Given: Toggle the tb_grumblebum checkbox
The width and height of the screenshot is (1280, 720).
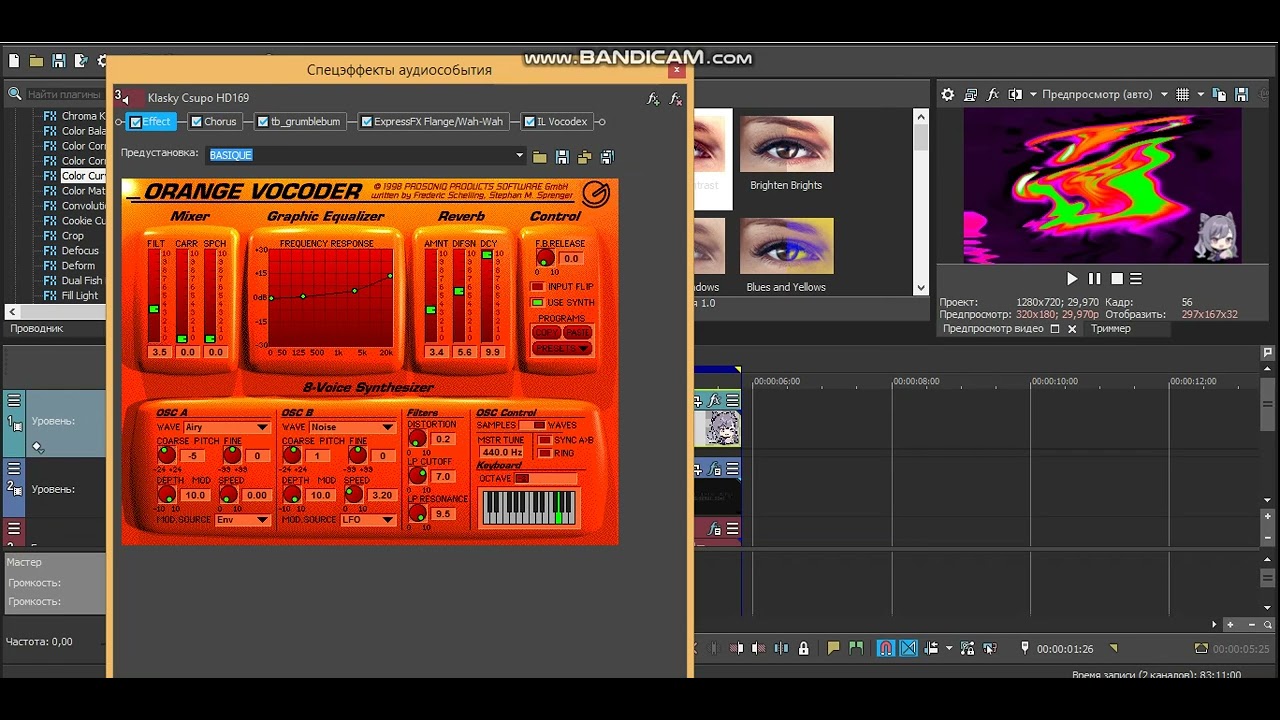Looking at the screenshot, I should click(x=263, y=122).
